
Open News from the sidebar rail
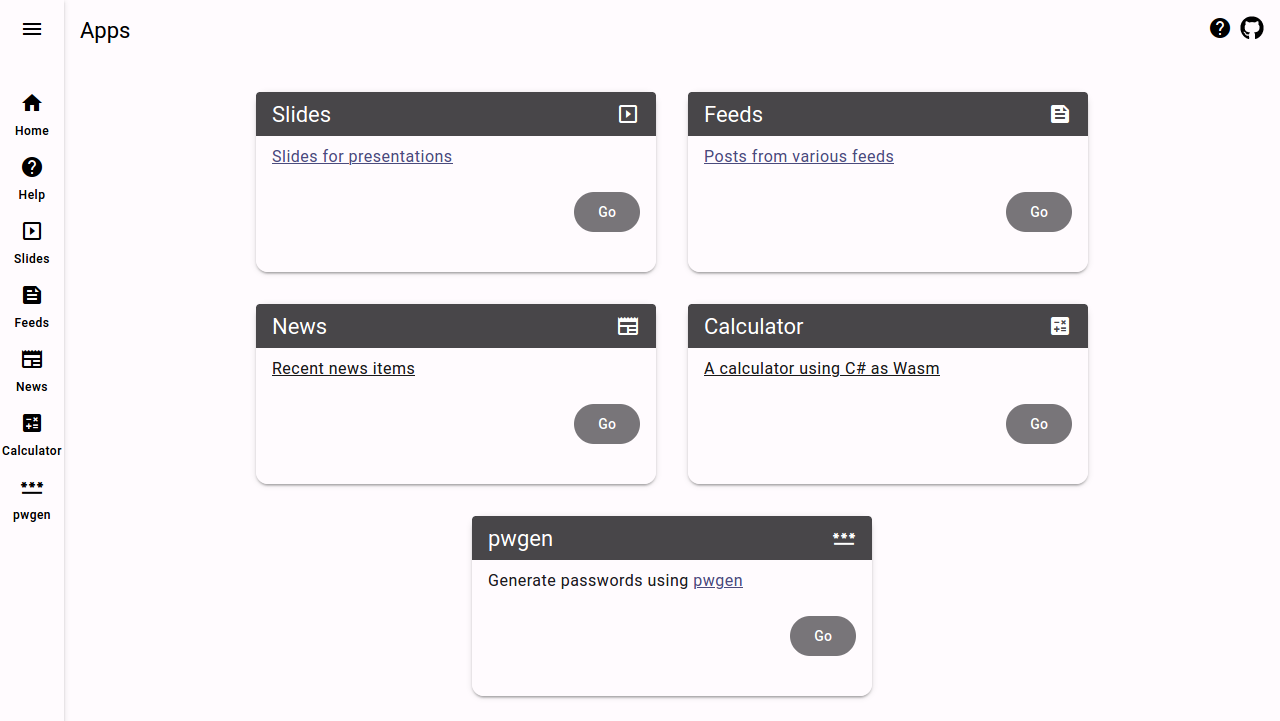click(x=32, y=359)
